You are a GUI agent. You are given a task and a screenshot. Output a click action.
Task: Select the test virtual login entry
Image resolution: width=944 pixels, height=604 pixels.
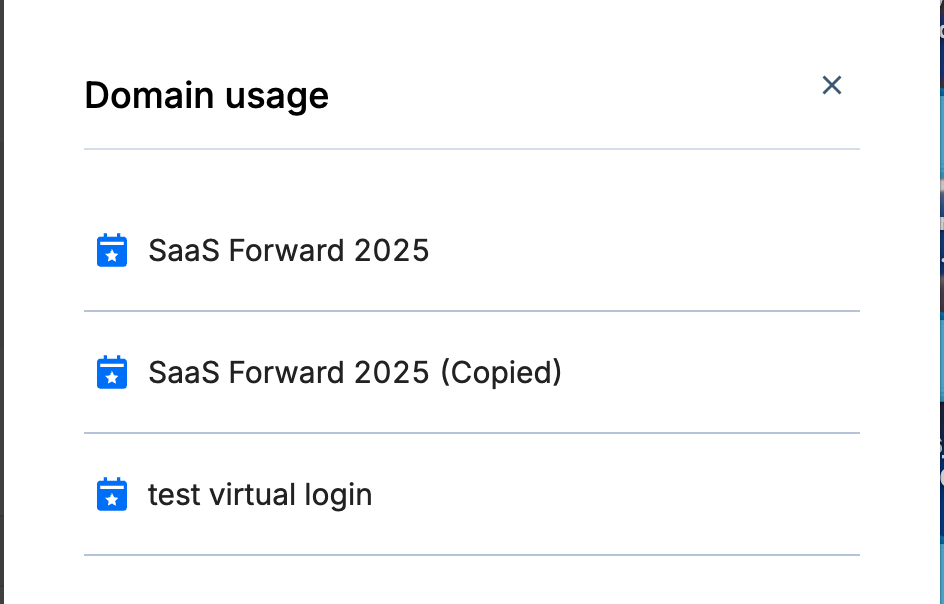point(260,494)
